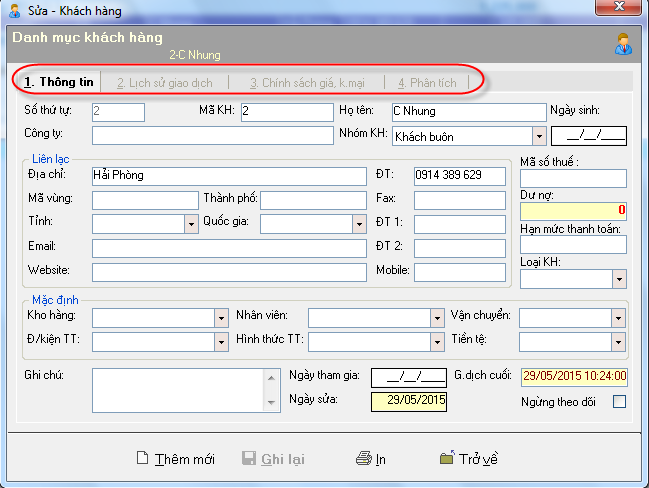Click the Địa chỉ field with Hải Phòng

tap(229, 176)
